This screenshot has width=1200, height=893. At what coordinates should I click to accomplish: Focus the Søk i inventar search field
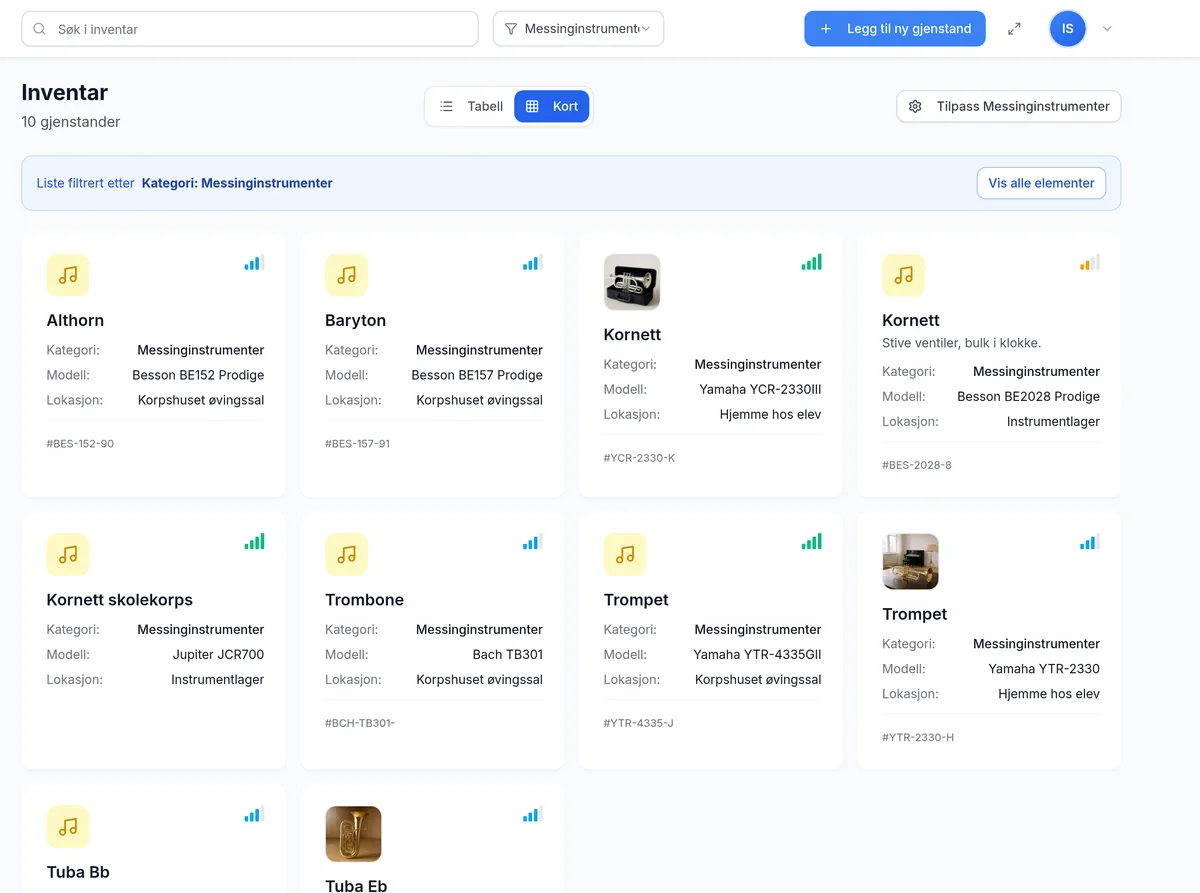tap(250, 29)
